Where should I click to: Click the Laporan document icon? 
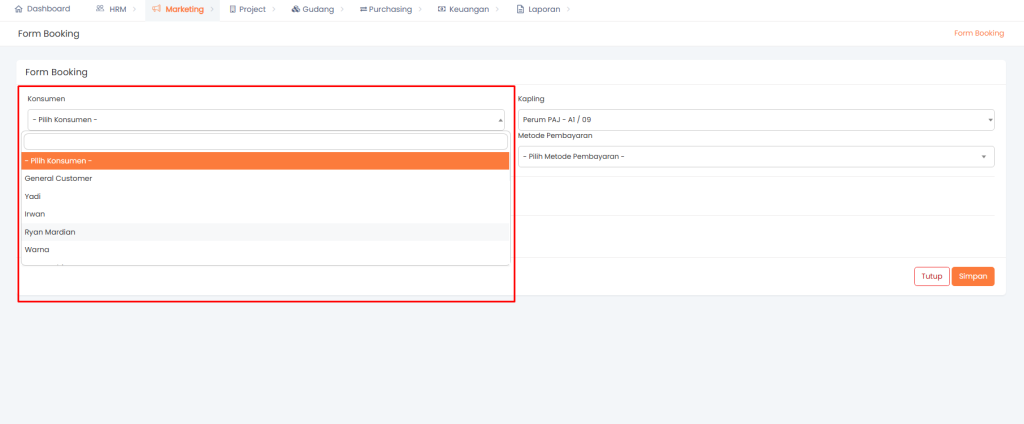[520, 9]
